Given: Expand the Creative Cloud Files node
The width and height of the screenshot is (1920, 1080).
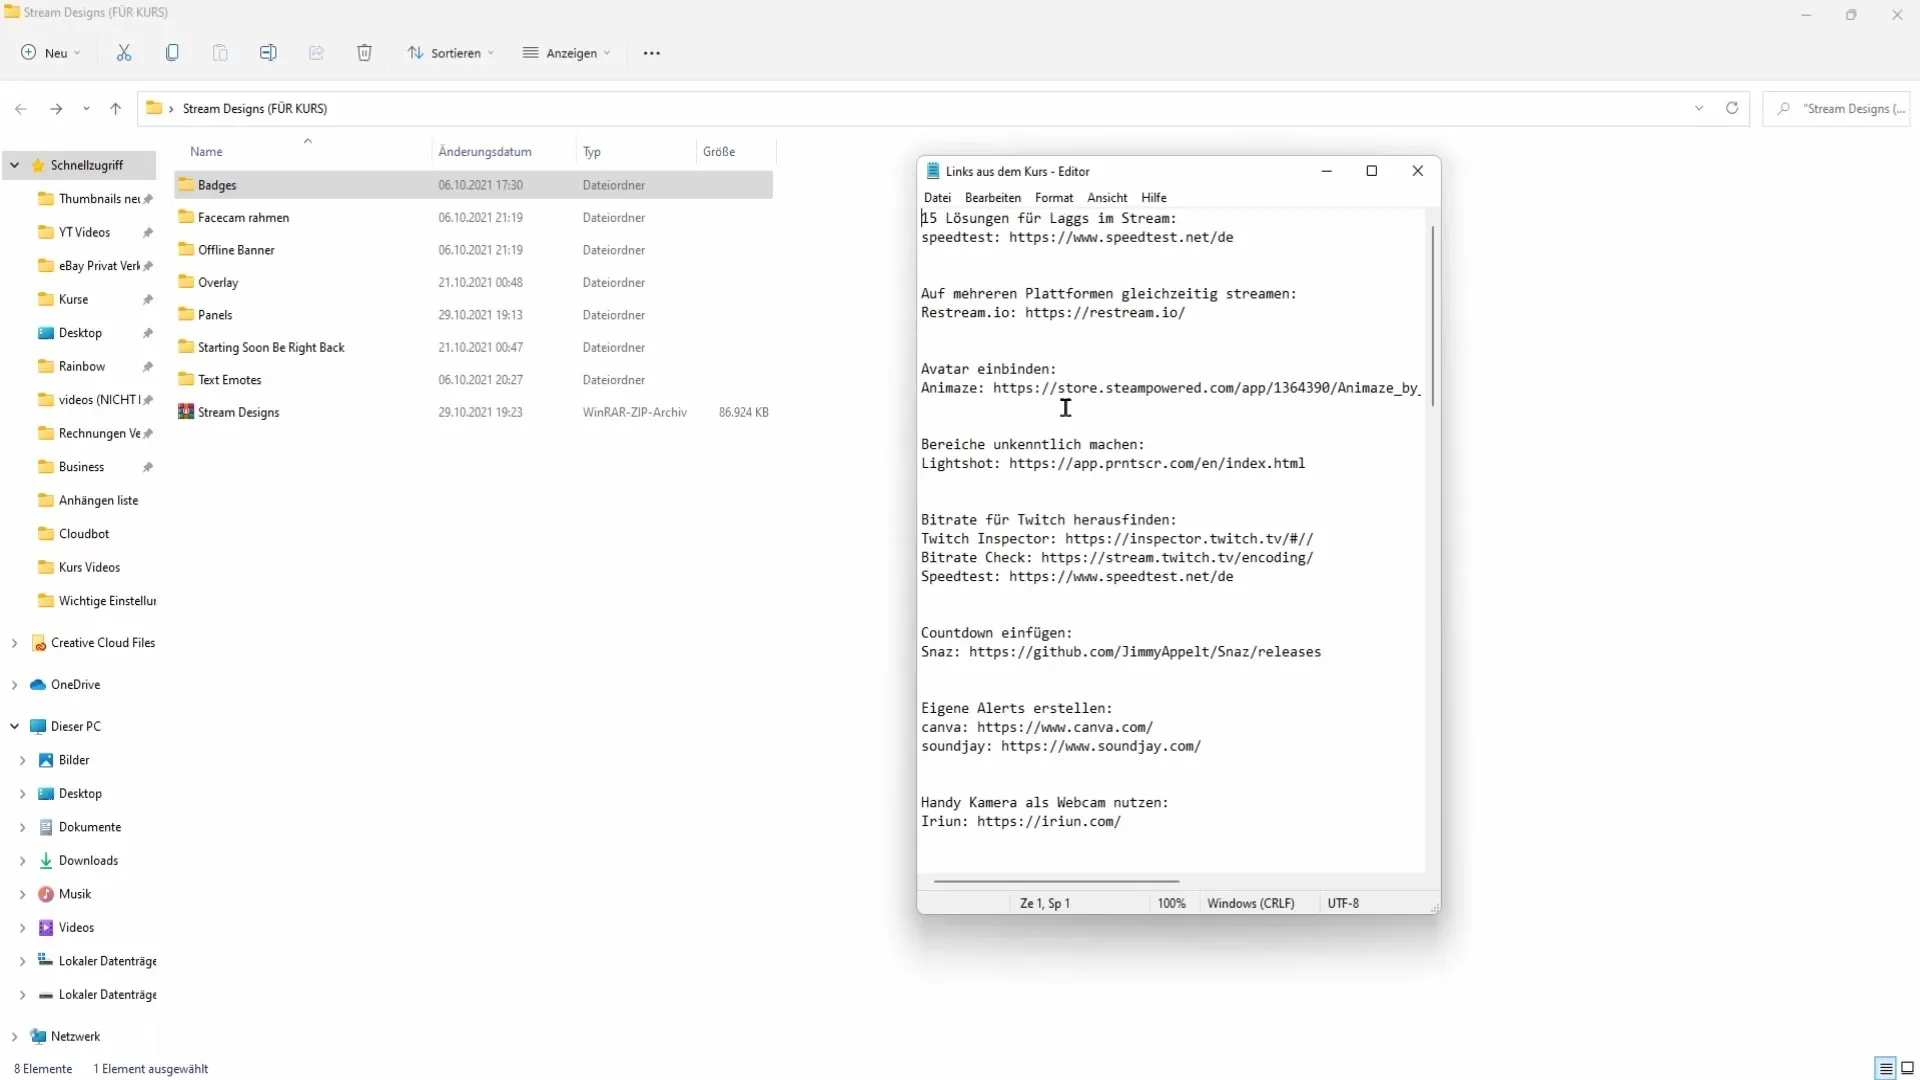Looking at the screenshot, I should (15, 643).
